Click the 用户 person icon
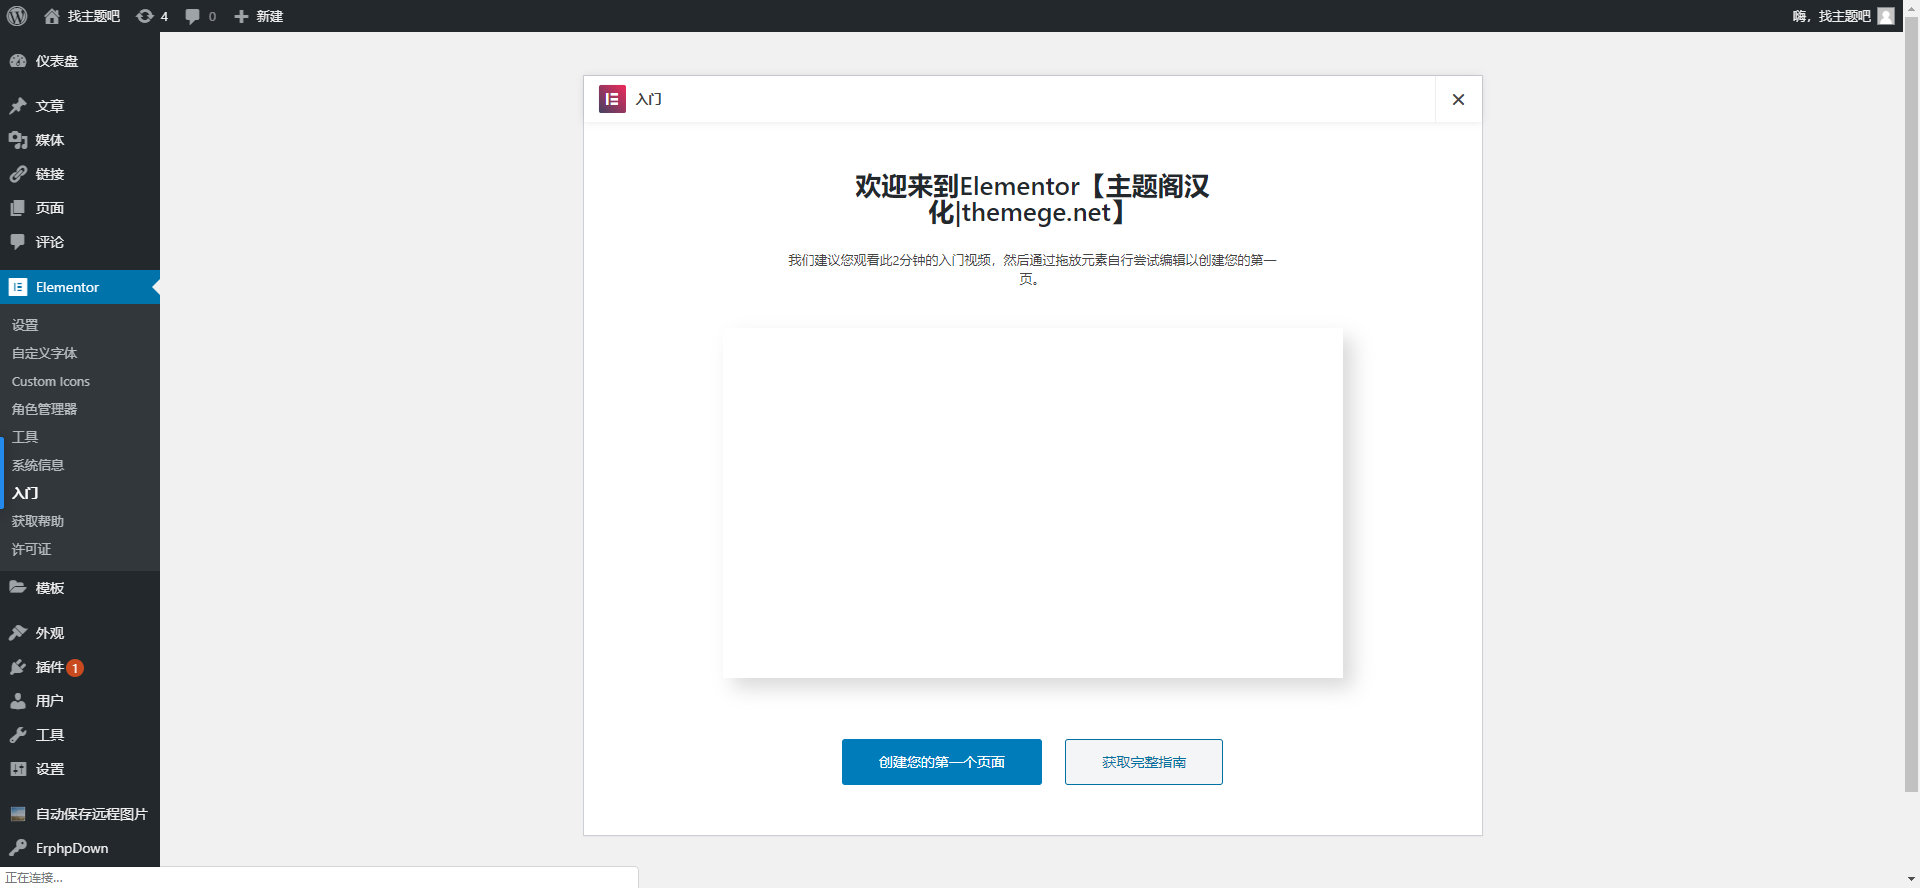Screen dimensions: 1920x888 [18, 701]
